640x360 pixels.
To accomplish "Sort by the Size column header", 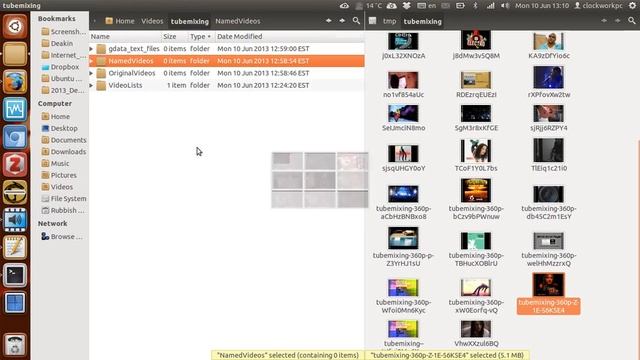I will pos(174,36).
